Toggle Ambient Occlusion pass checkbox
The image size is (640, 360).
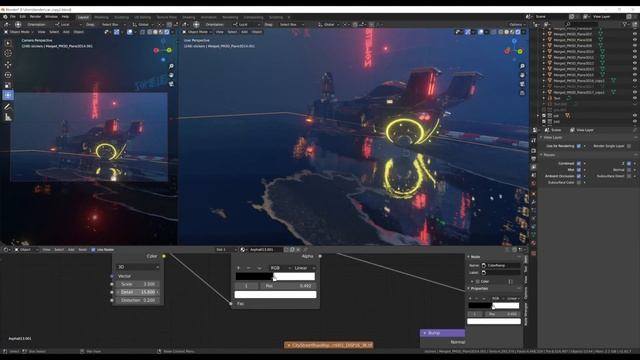click(x=579, y=176)
